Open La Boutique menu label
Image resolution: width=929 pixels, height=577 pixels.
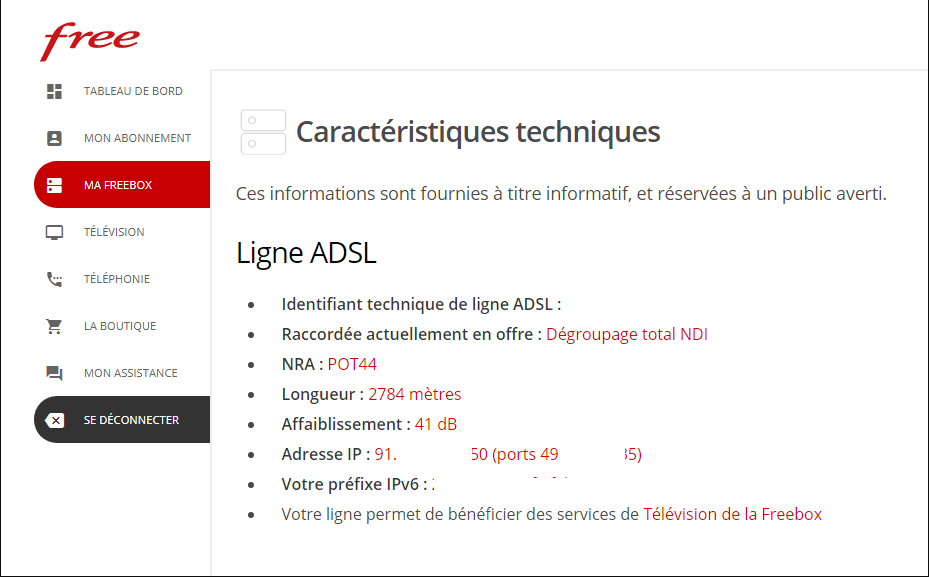pos(120,326)
